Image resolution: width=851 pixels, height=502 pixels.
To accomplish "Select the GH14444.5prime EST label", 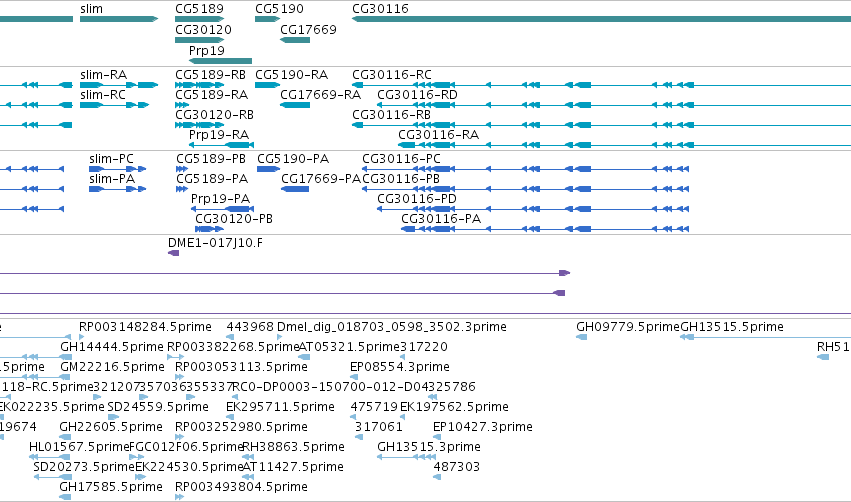I will [x=112, y=347].
